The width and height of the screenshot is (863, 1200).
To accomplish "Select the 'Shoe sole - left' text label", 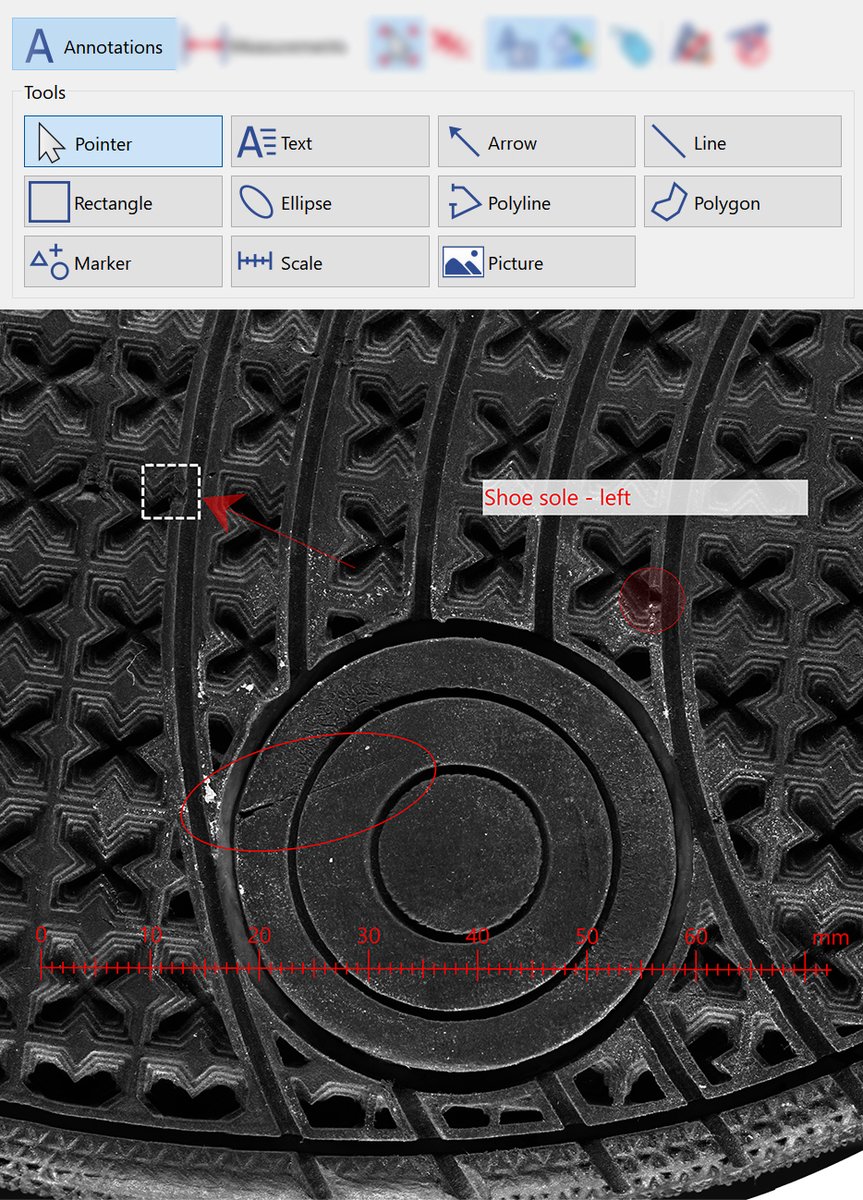I will (x=644, y=497).
